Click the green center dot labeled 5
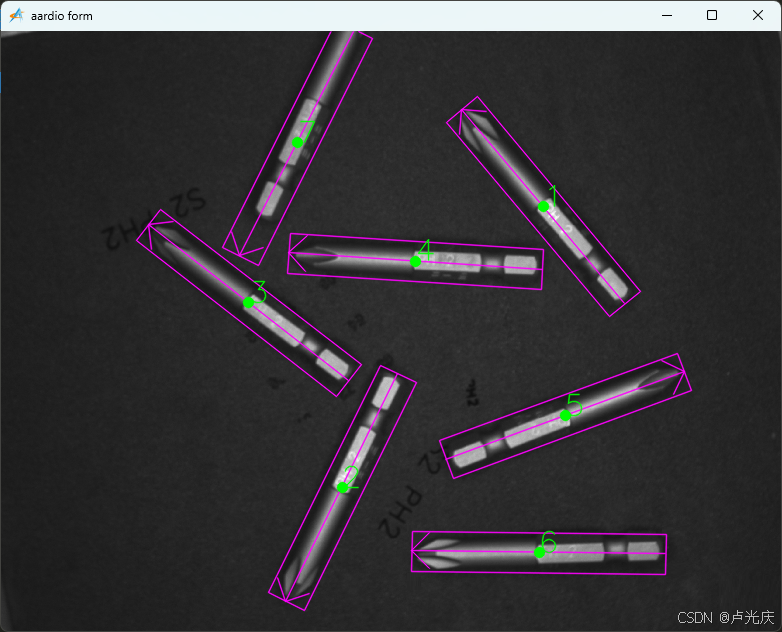This screenshot has height=632, width=782. coord(565,416)
